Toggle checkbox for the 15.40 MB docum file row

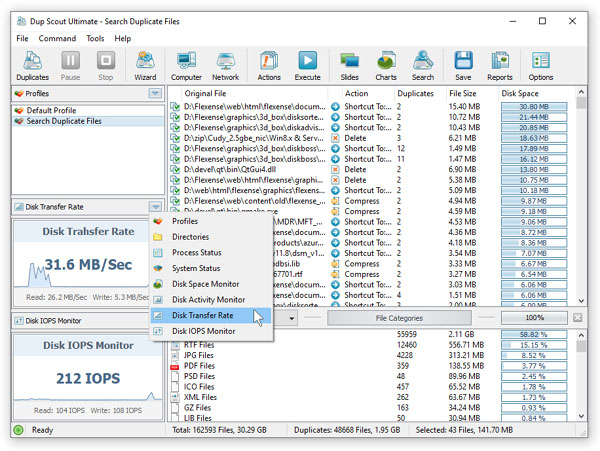click(x=175, y=107)
